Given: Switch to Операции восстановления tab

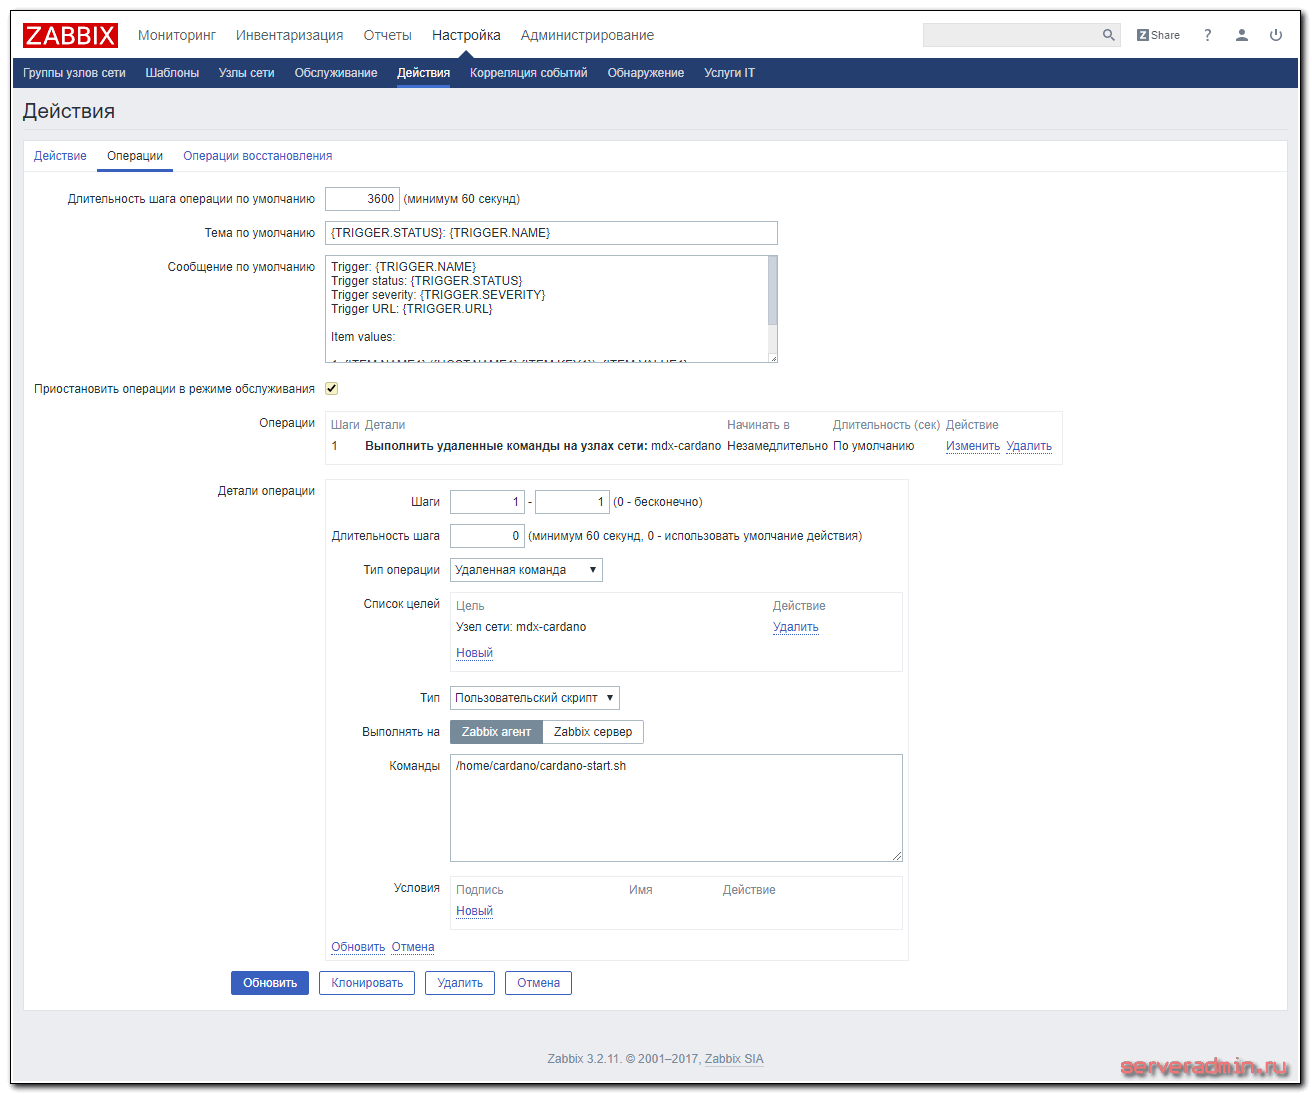Looking at the screenshot, I should [258, 156].
